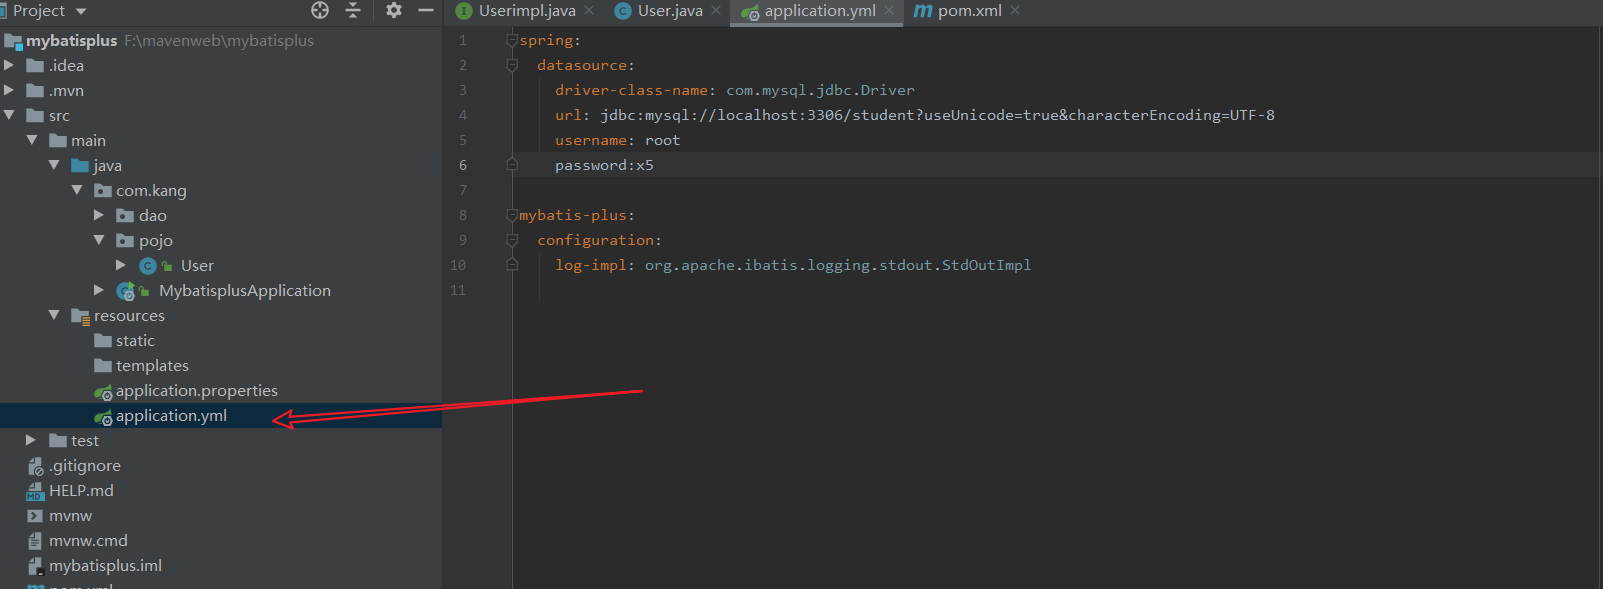Screen dimensions: 1603x589
Task: Collapse the pojo package
Action: click(x=99, y=240)
